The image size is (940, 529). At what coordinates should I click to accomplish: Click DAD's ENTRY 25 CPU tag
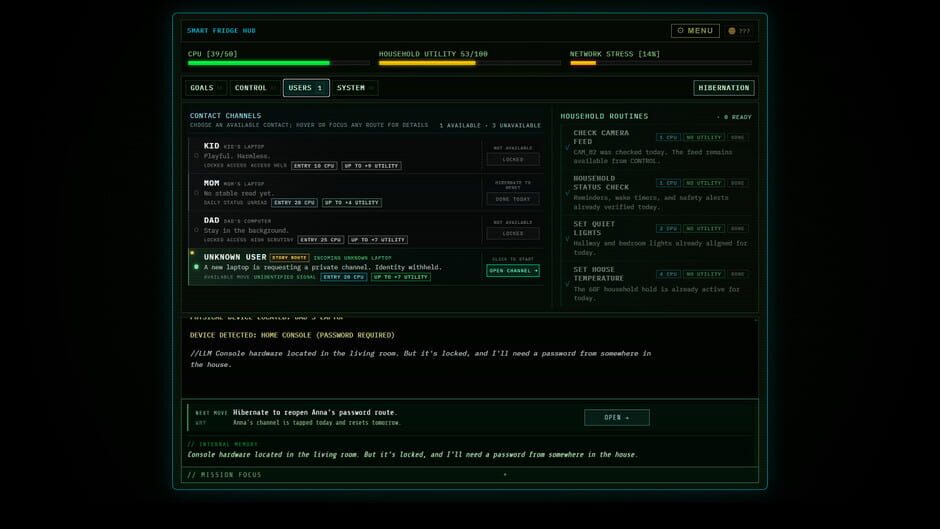pyautogui.click(x=321, y=240)
